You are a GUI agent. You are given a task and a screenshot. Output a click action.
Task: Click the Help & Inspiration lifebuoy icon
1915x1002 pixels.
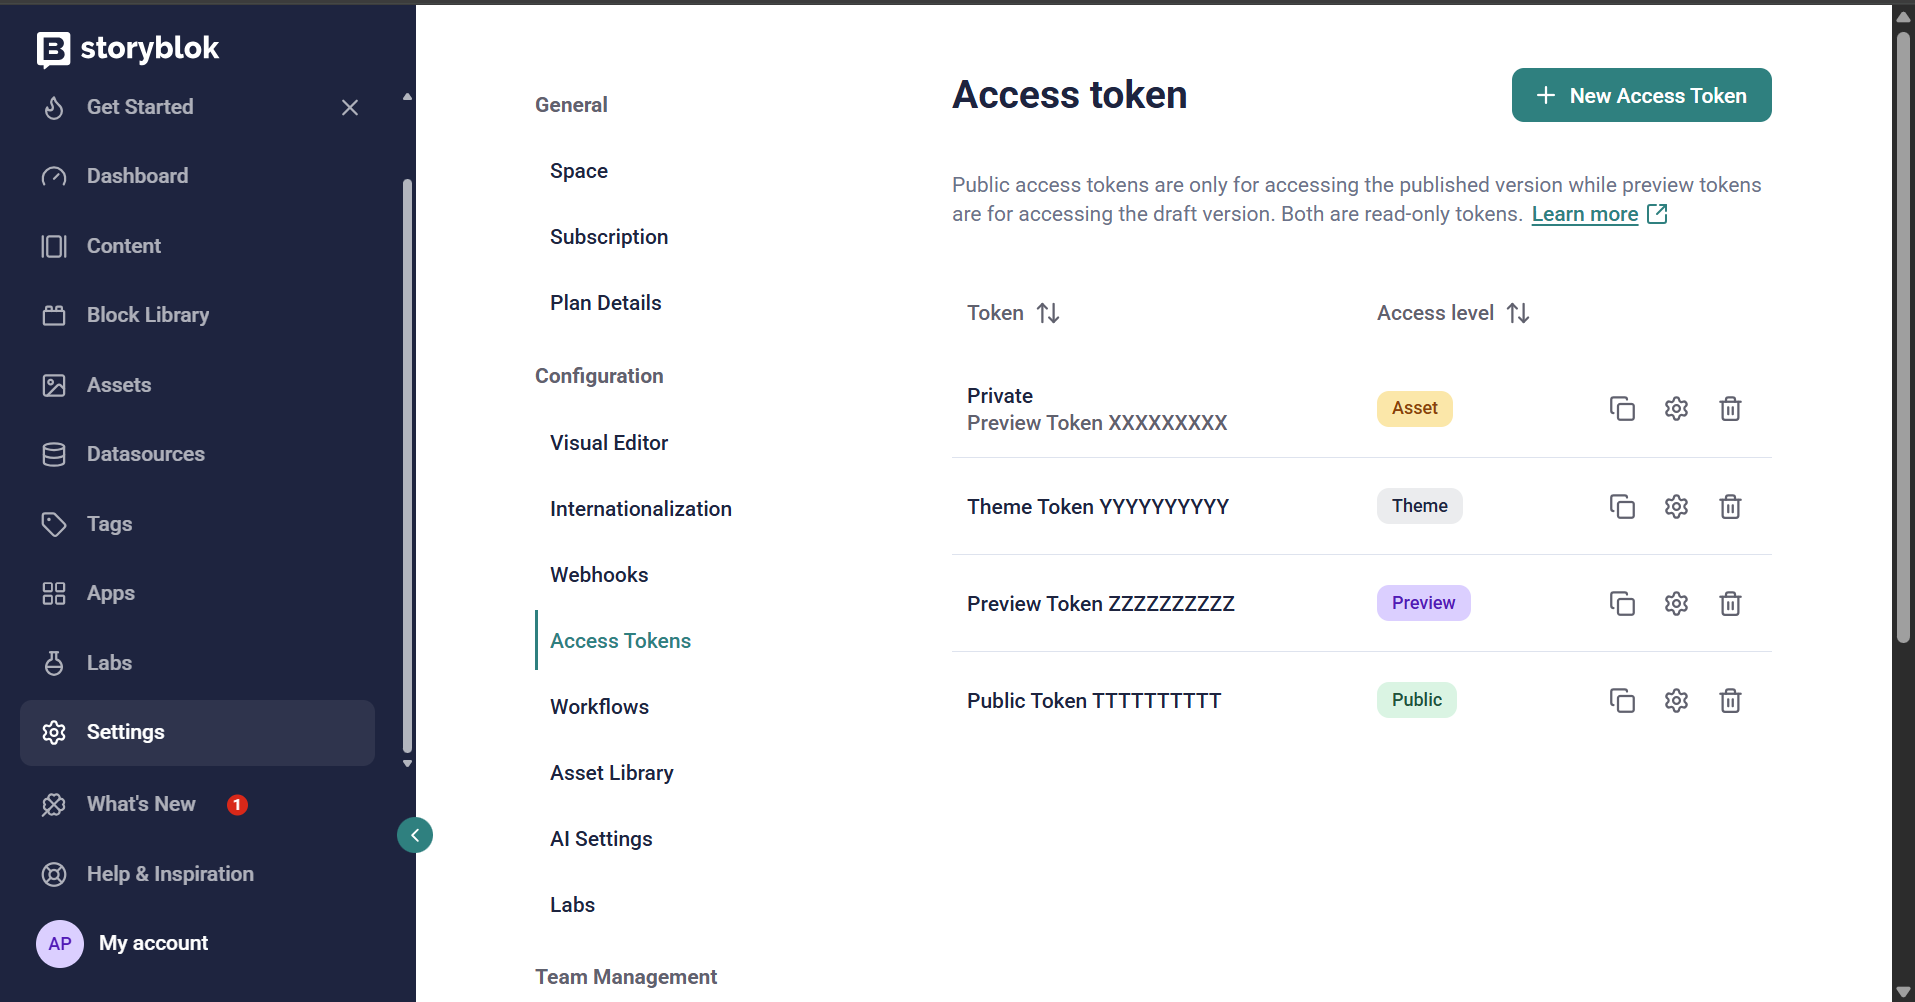54,874
